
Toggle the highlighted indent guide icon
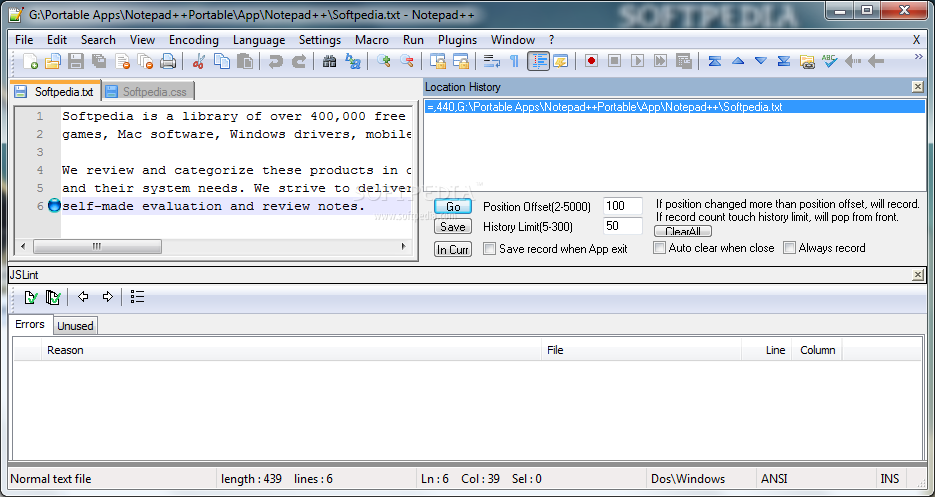coord(538,61)
